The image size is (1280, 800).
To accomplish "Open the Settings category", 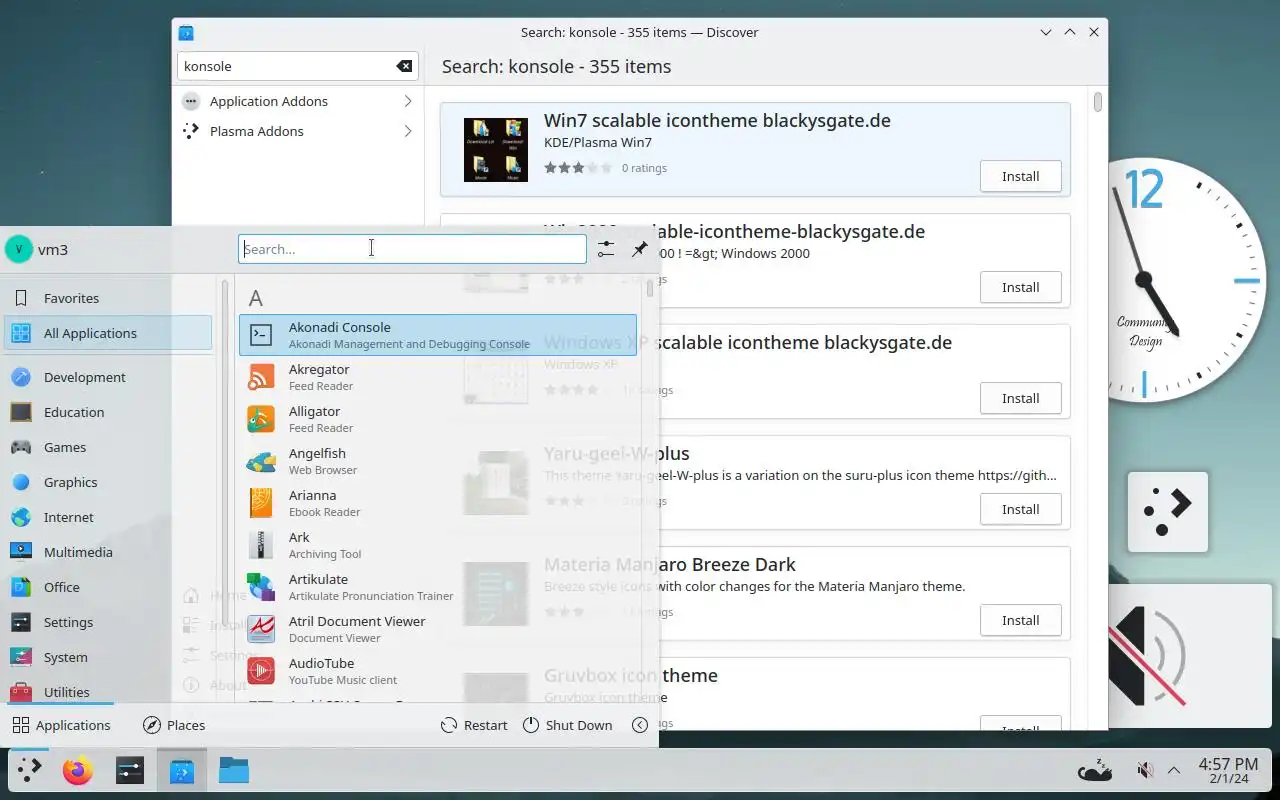I will 108,622.
